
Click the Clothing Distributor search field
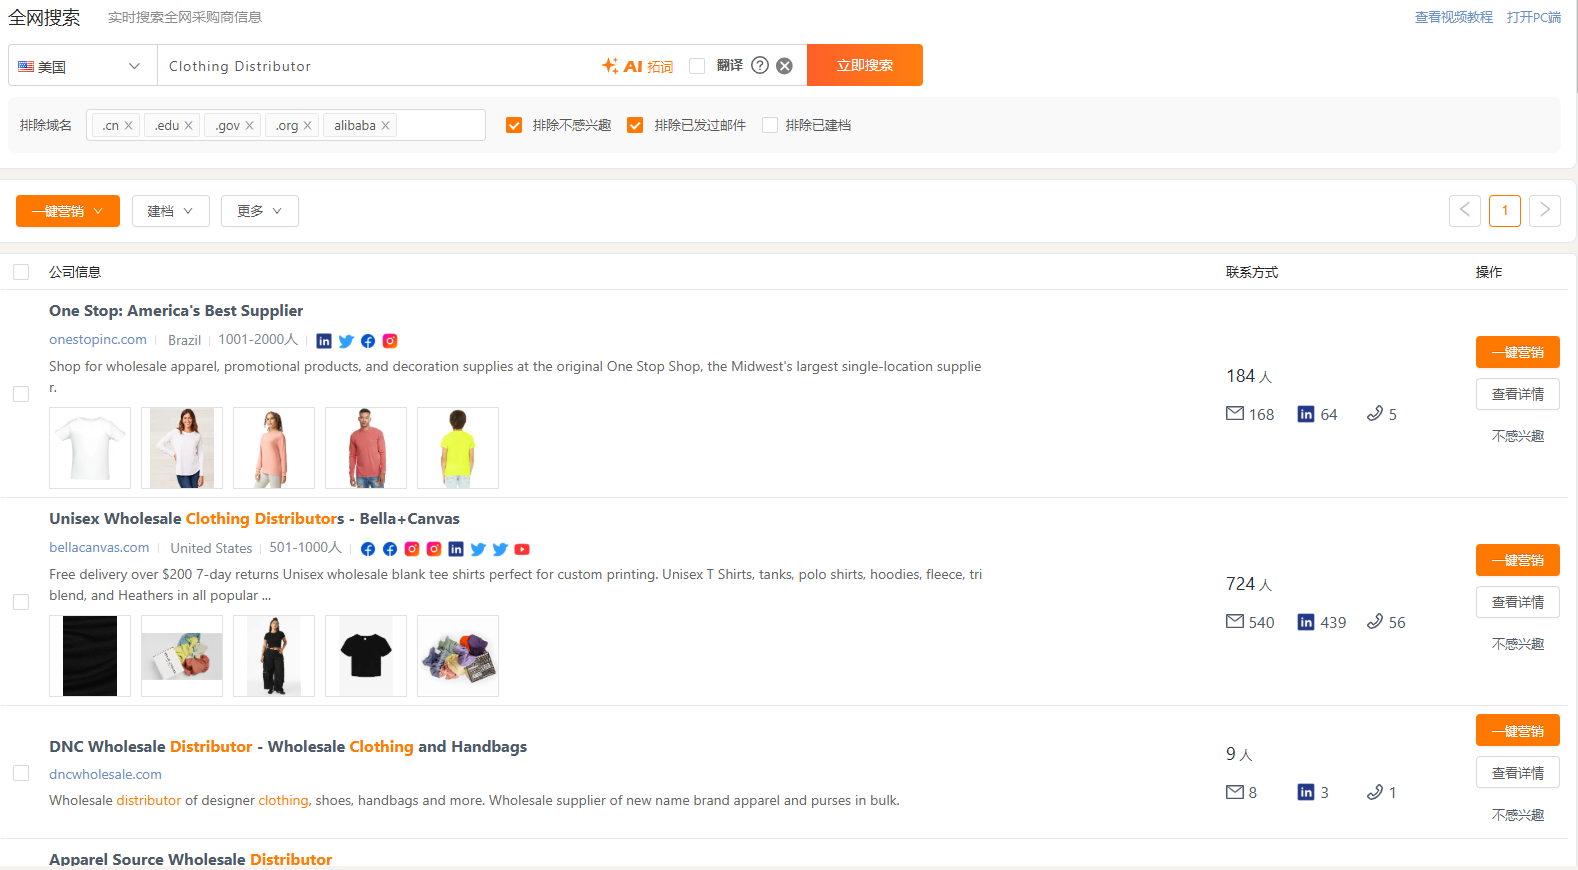(380, 66)
